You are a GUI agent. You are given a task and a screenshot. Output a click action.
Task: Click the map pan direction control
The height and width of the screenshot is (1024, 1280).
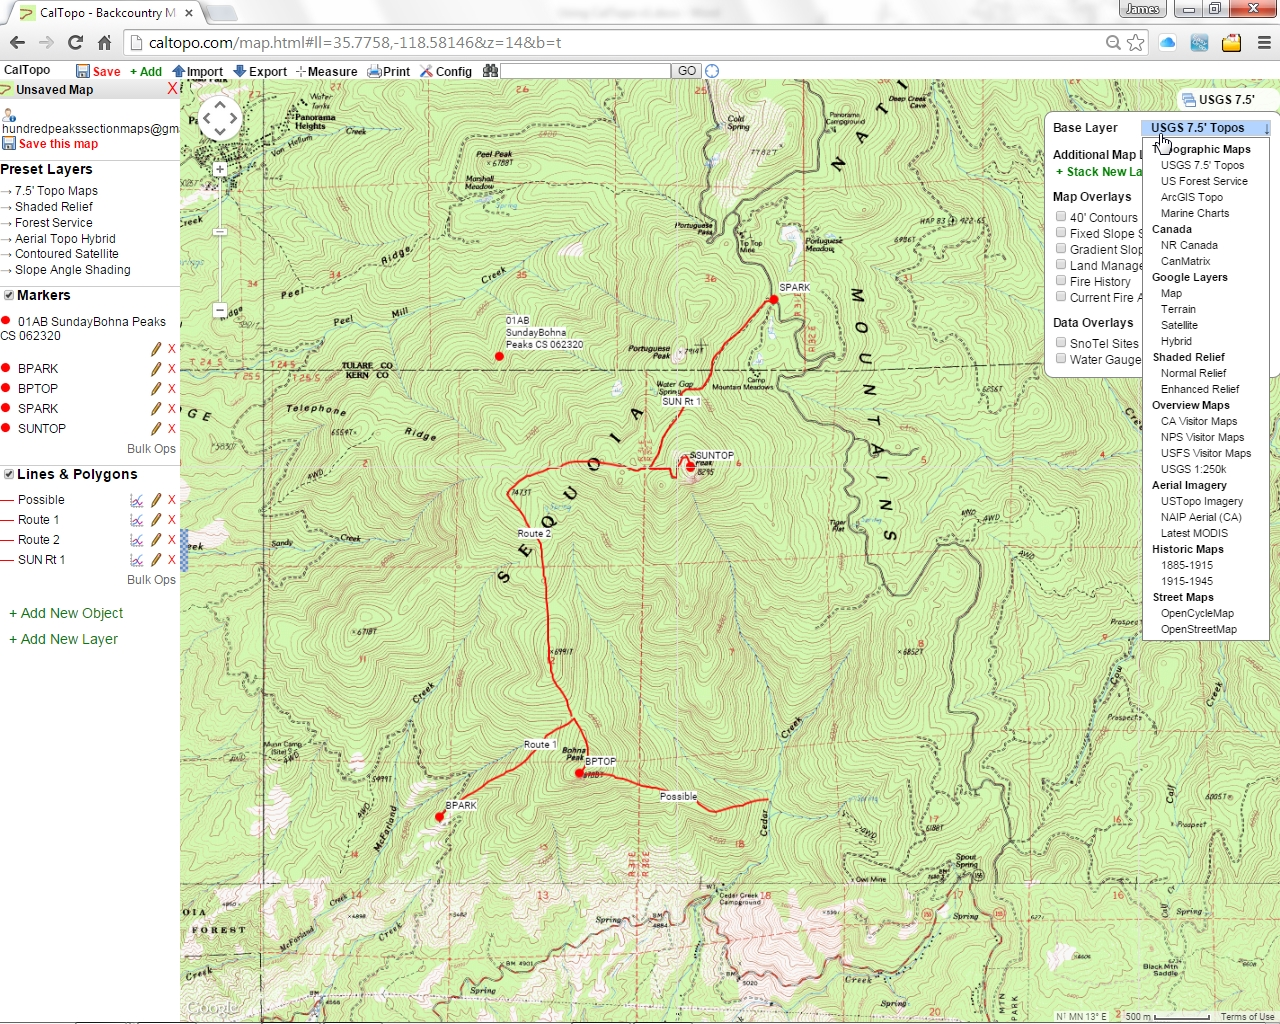point(220,120)
